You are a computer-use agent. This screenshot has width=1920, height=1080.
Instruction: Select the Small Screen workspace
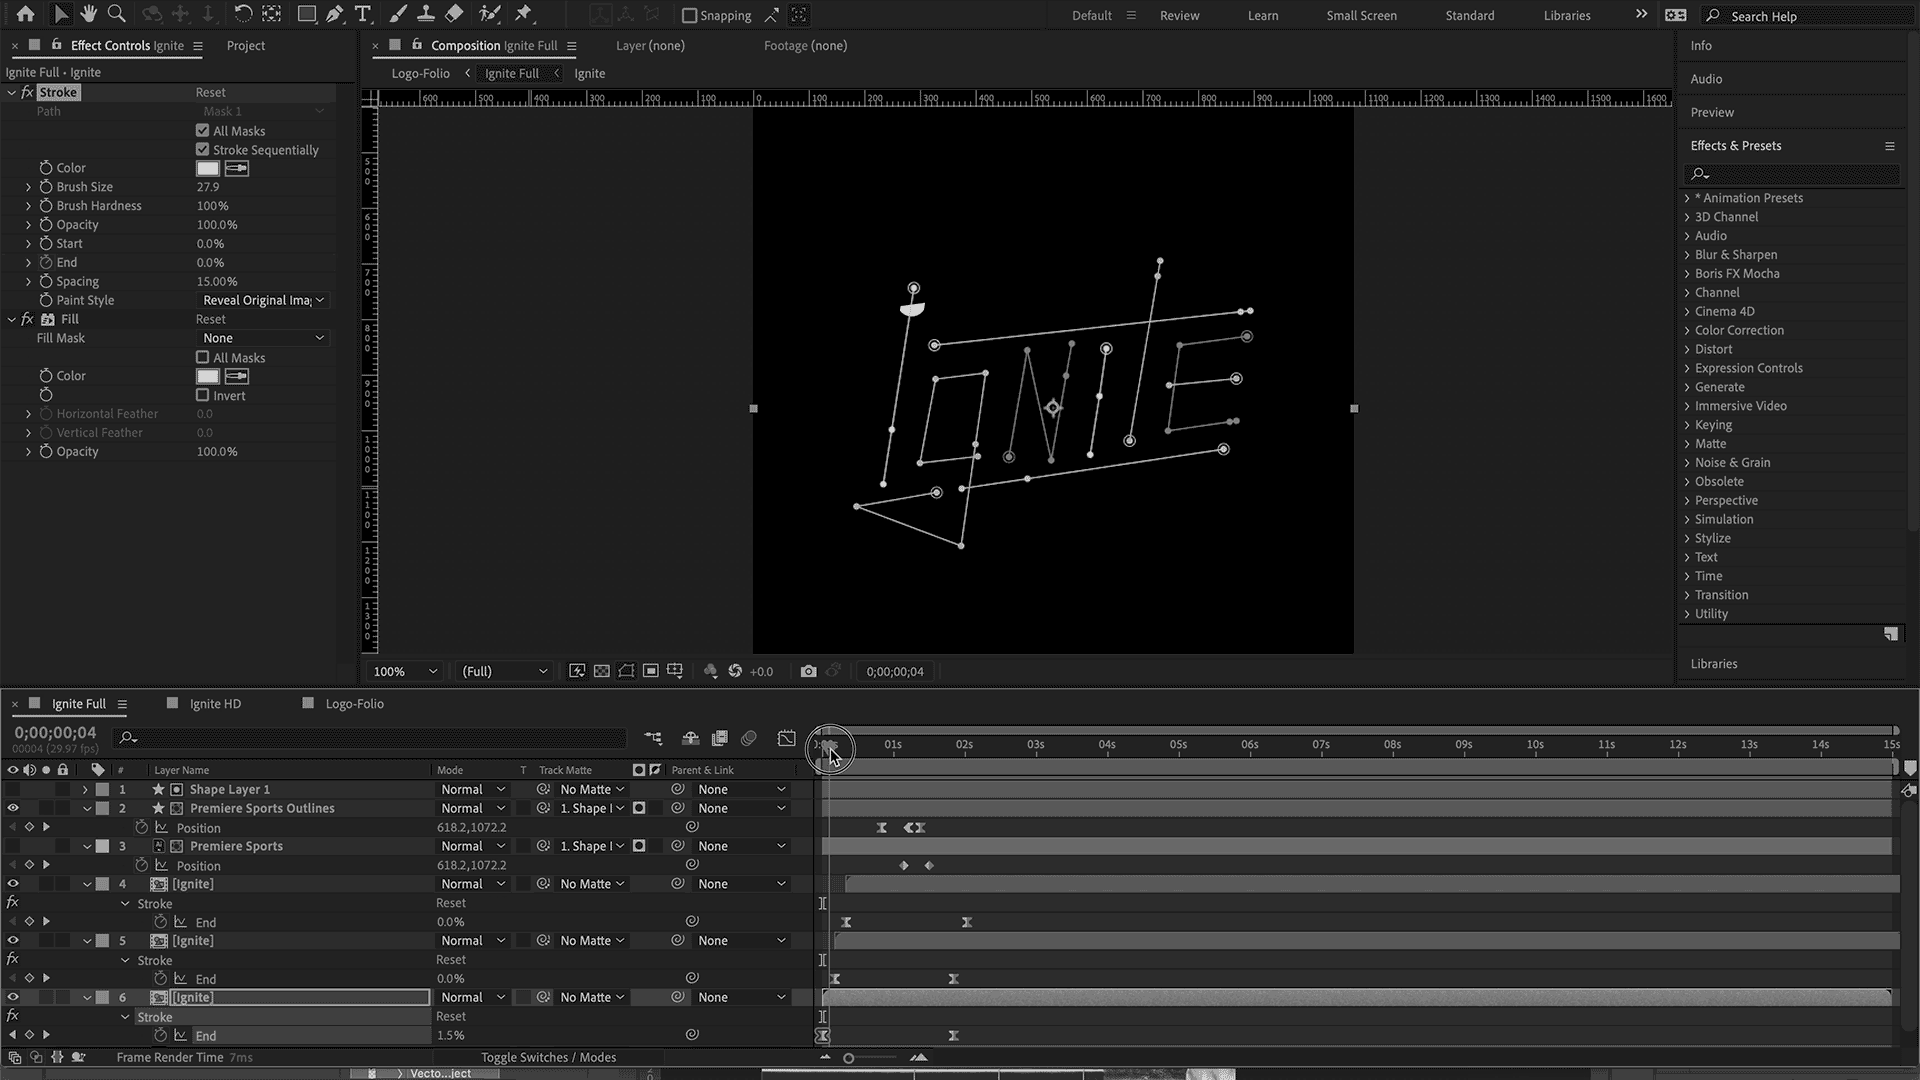1361,16
